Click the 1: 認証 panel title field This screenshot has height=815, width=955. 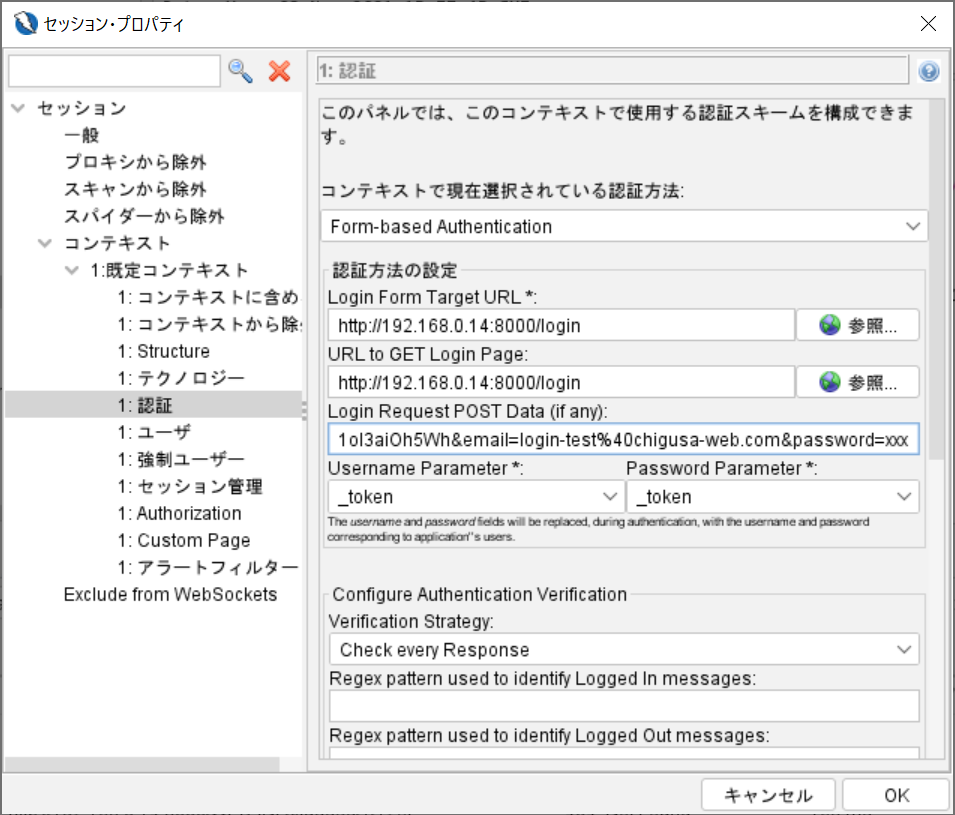(x=612, y=71)
